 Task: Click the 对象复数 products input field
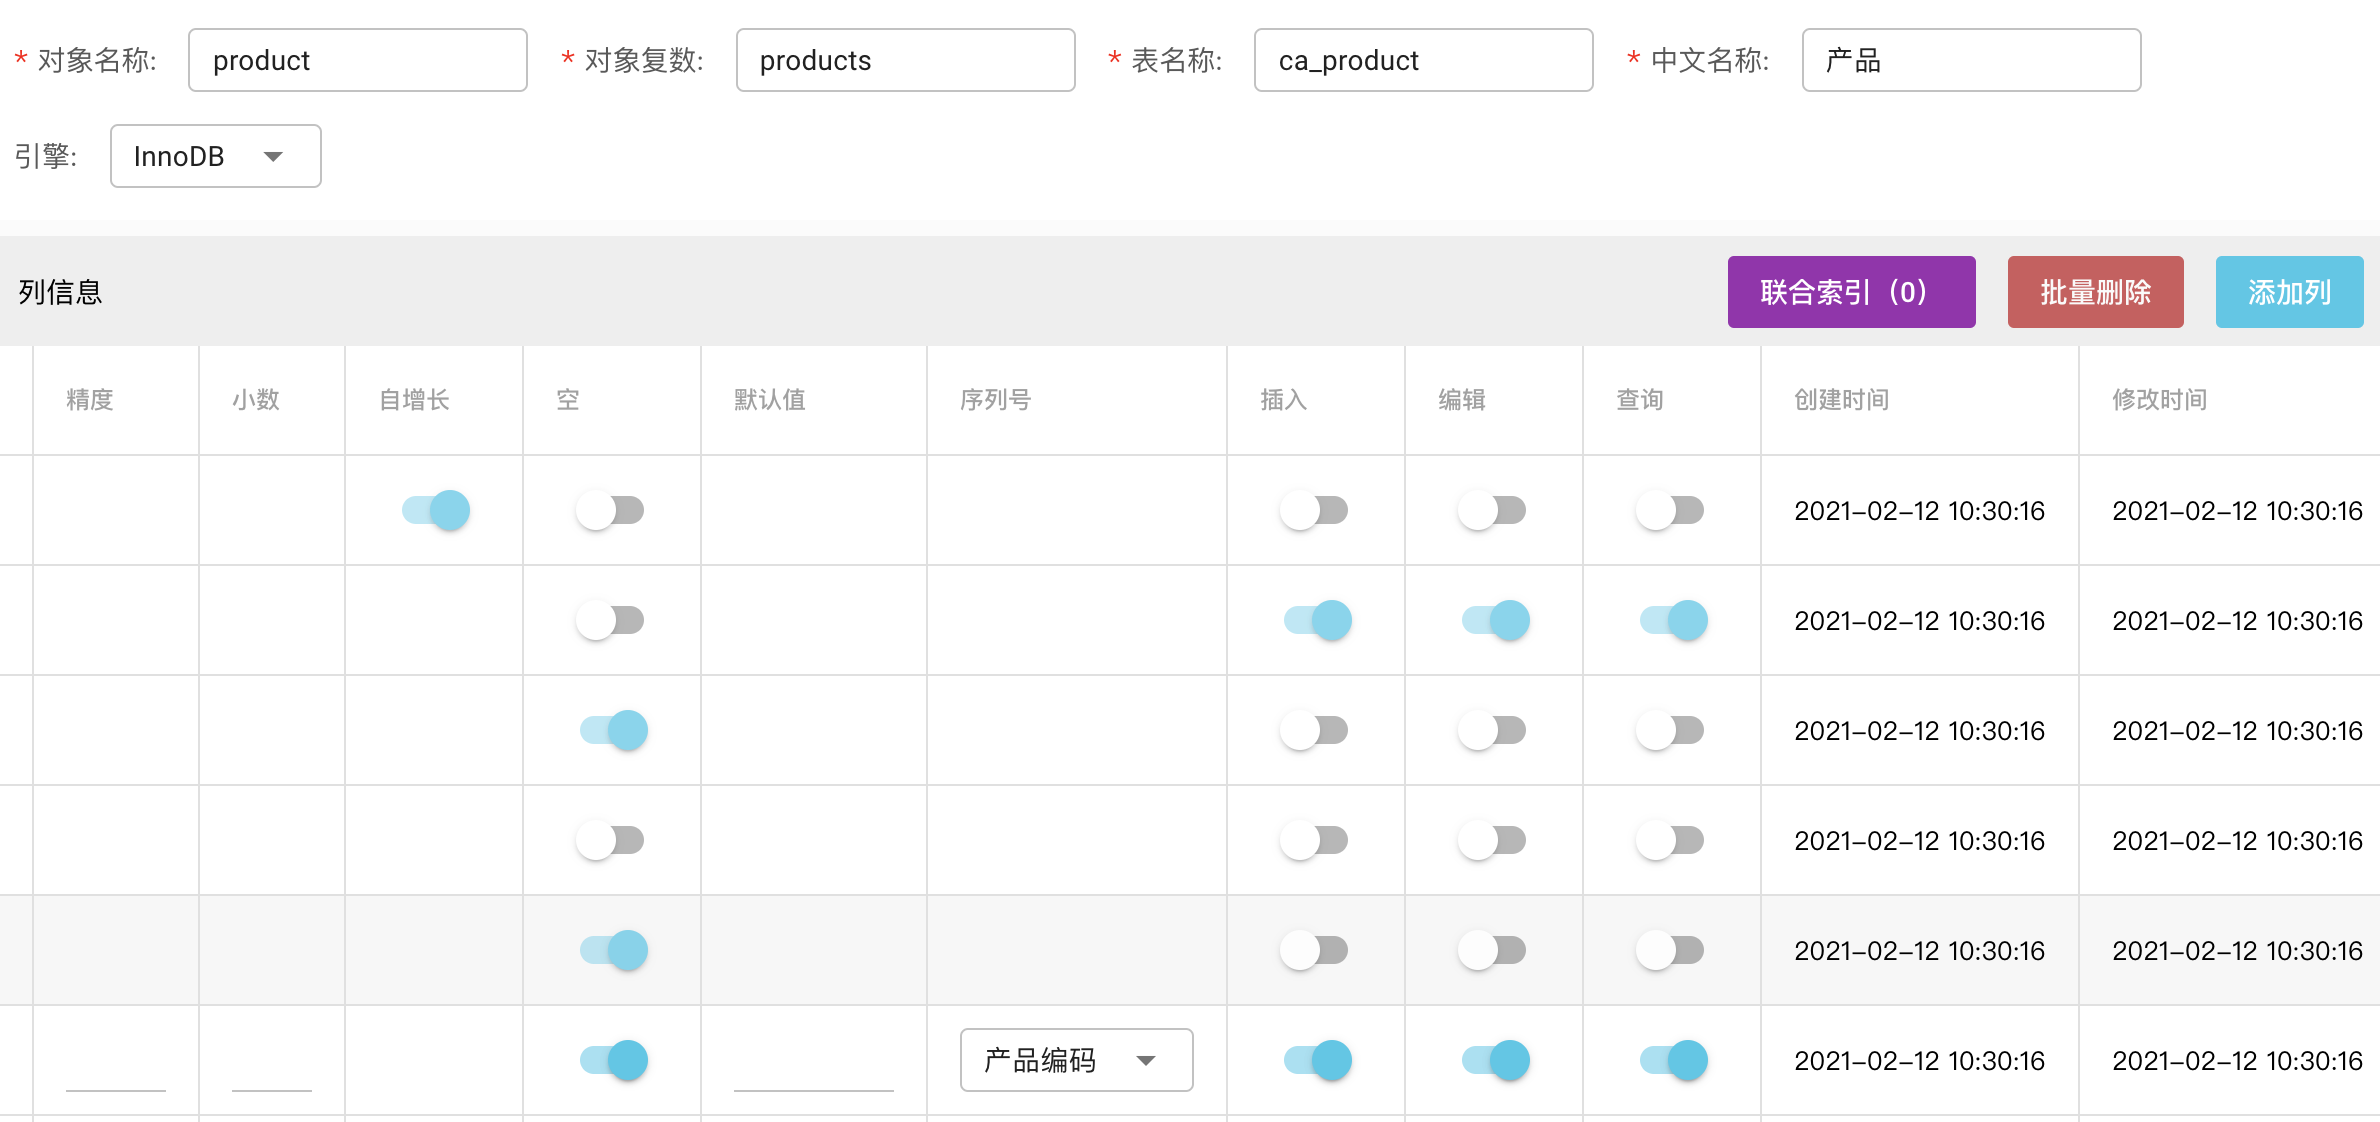[x=905, y=60]
